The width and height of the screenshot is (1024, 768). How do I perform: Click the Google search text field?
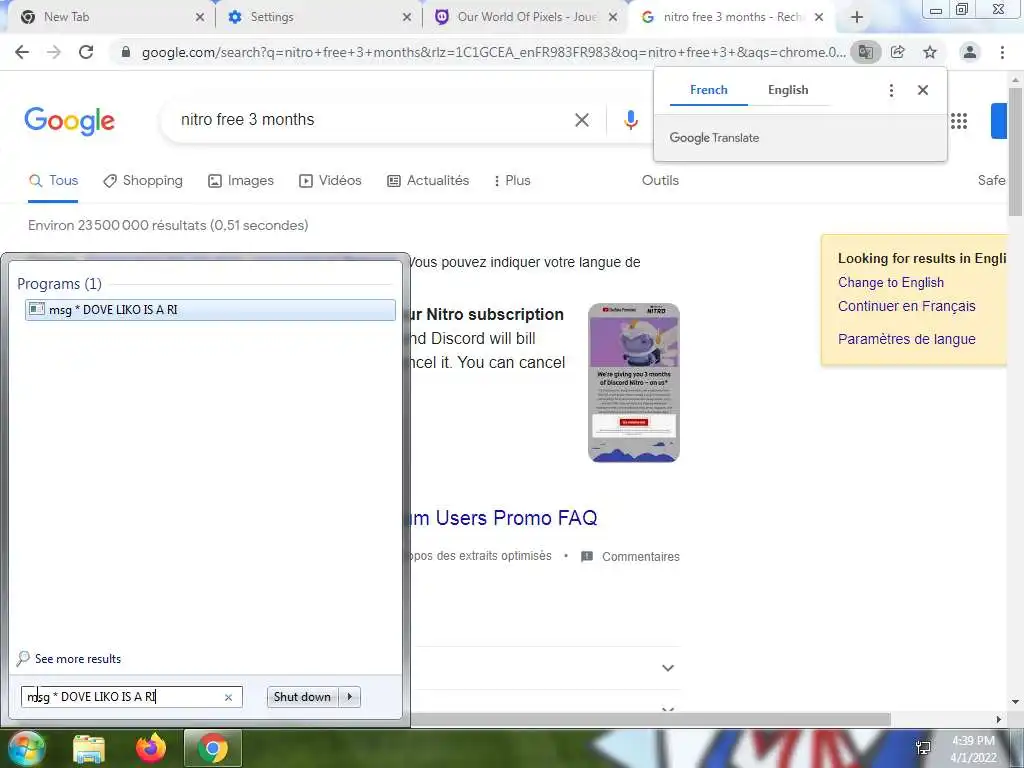(372, 120)
